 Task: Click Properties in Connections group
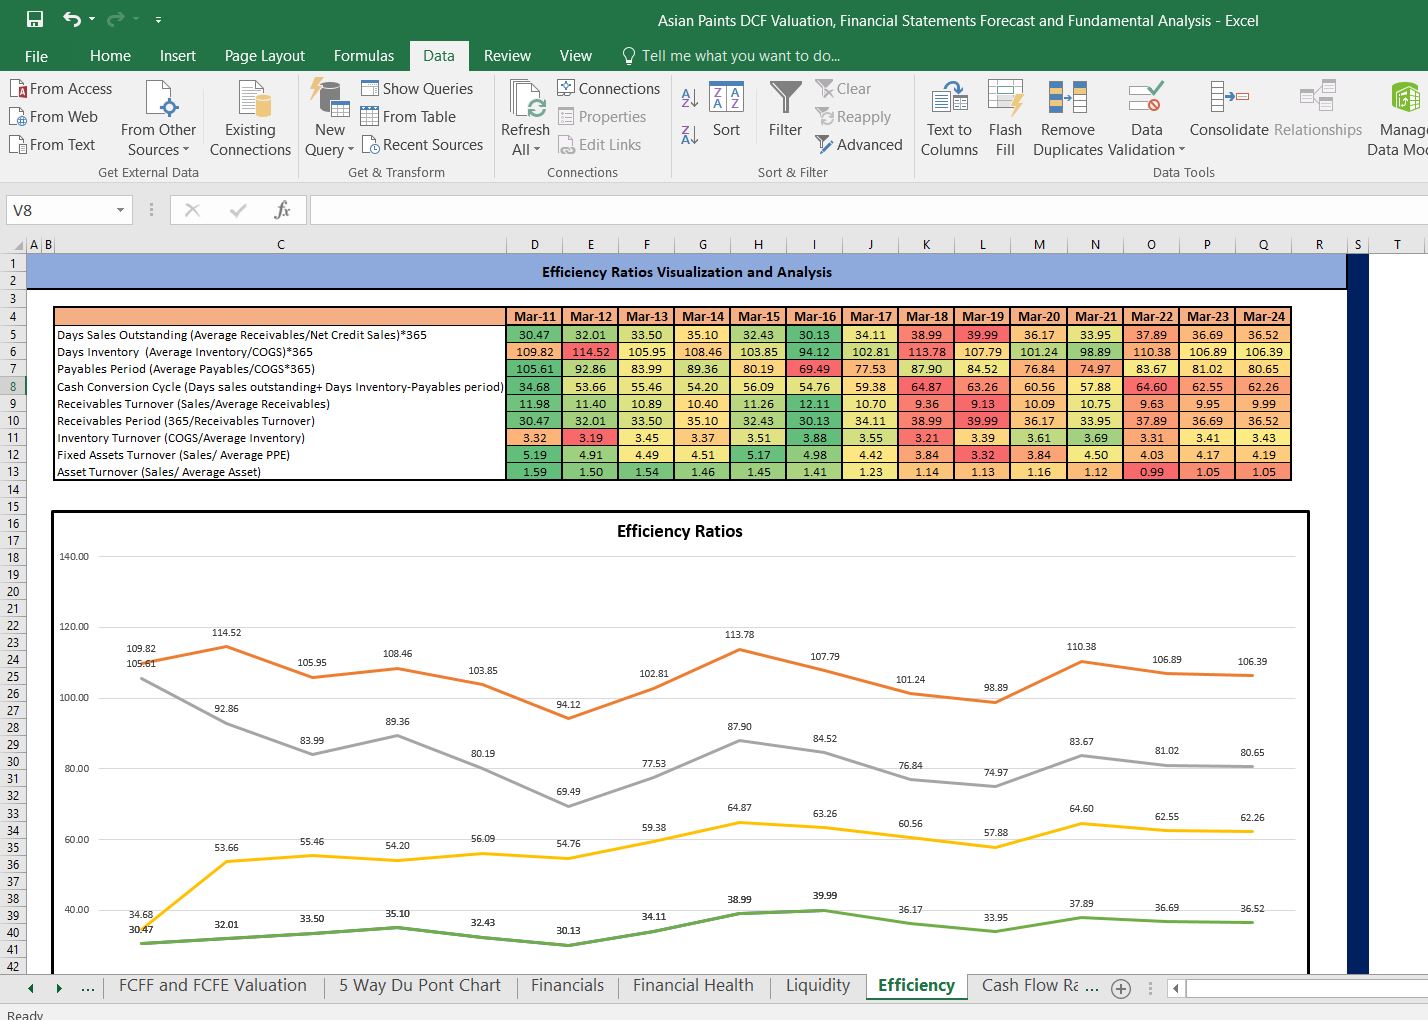[602, 117]
